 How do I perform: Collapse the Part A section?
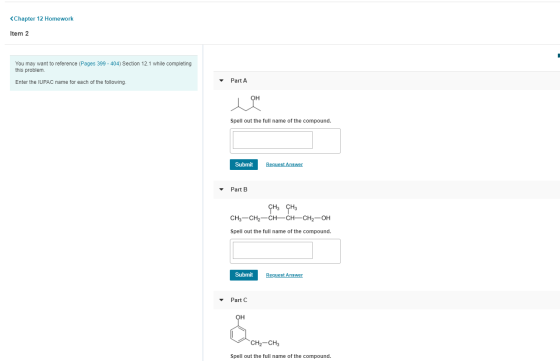coord(221,81)
